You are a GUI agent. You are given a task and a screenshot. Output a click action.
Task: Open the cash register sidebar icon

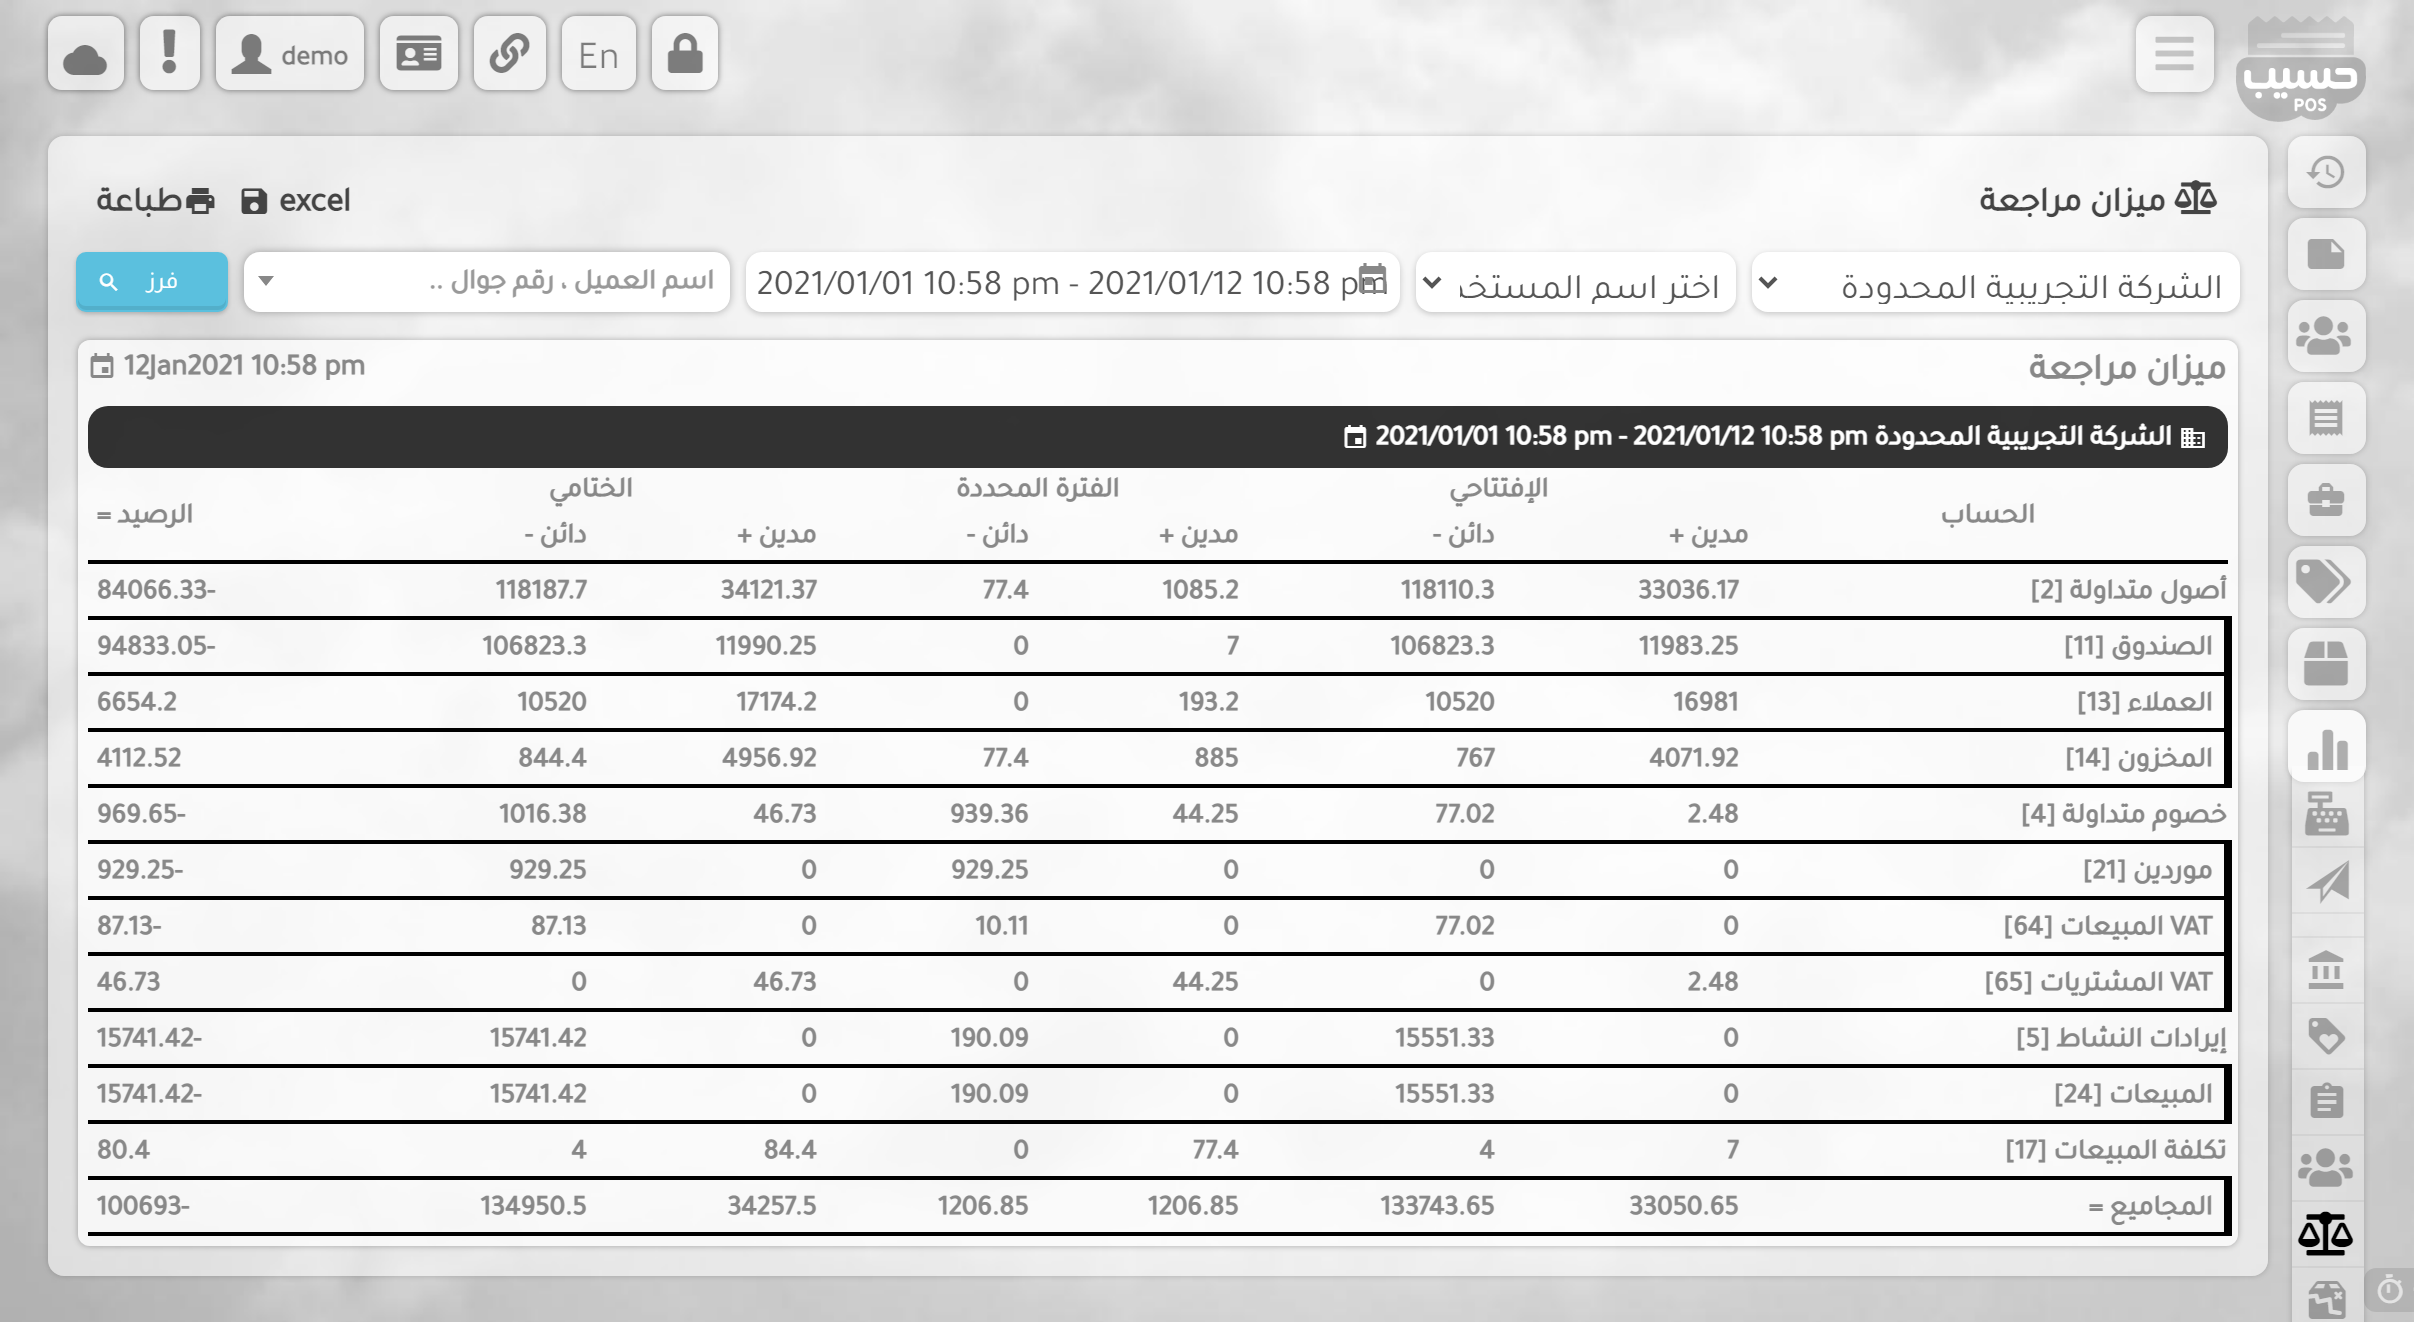pos(2326,814)
